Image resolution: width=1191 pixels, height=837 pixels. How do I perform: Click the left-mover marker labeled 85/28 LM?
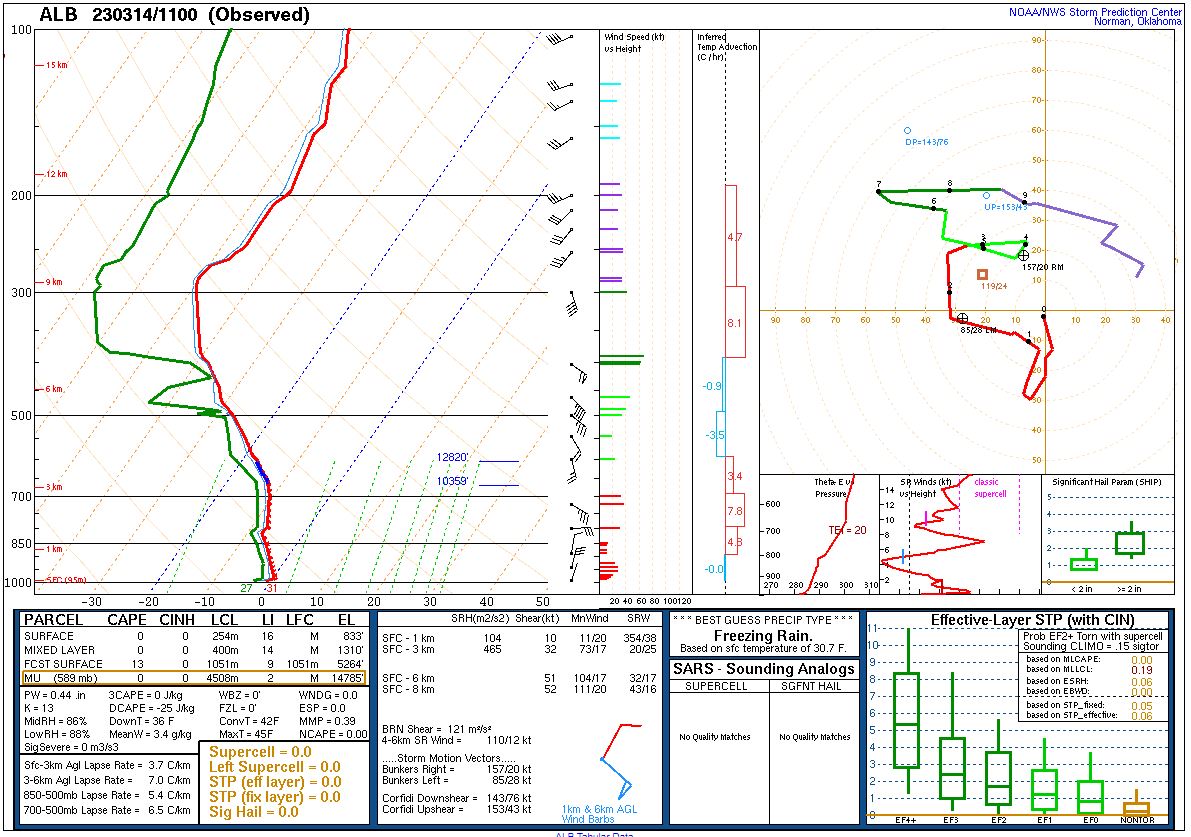pyautogui.click(x=962, y=318)
